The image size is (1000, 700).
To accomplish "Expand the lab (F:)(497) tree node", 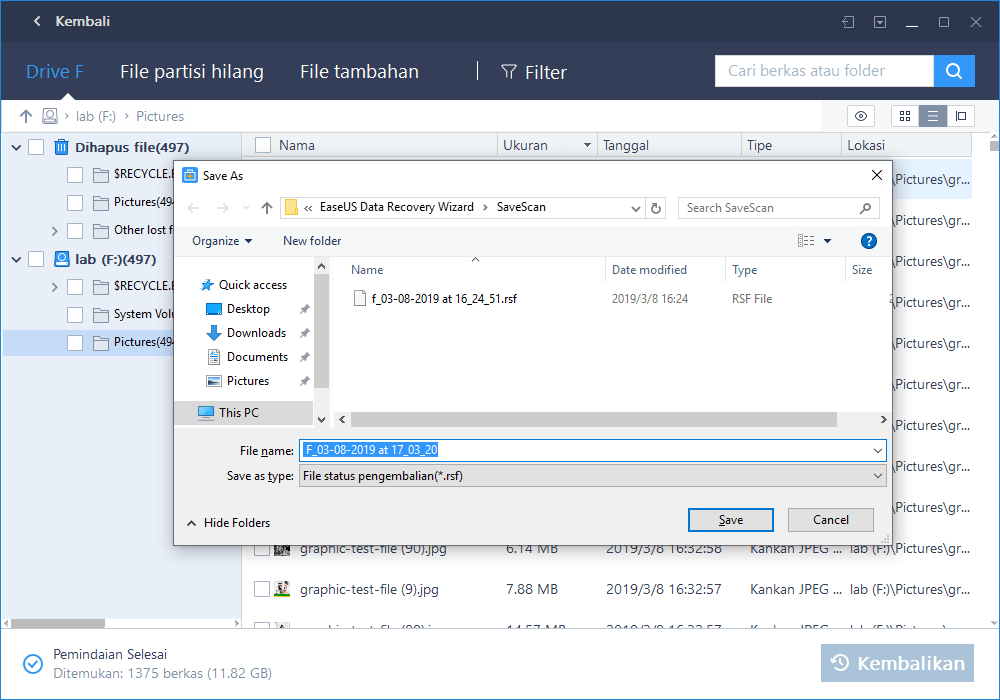I will 16,259.
